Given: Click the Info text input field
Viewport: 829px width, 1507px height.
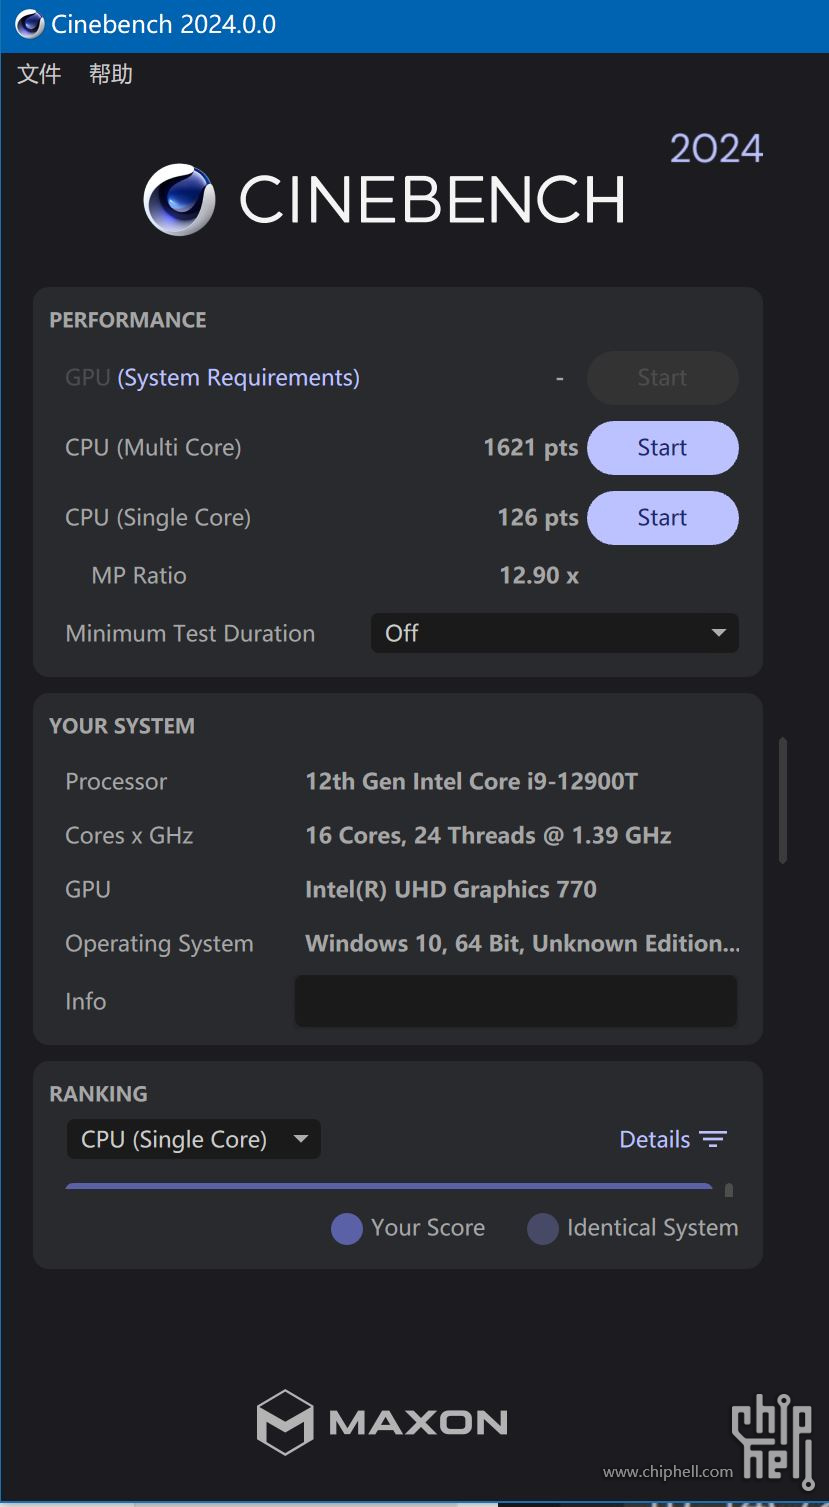Looking at the screenshot, I should [516, 1001].
